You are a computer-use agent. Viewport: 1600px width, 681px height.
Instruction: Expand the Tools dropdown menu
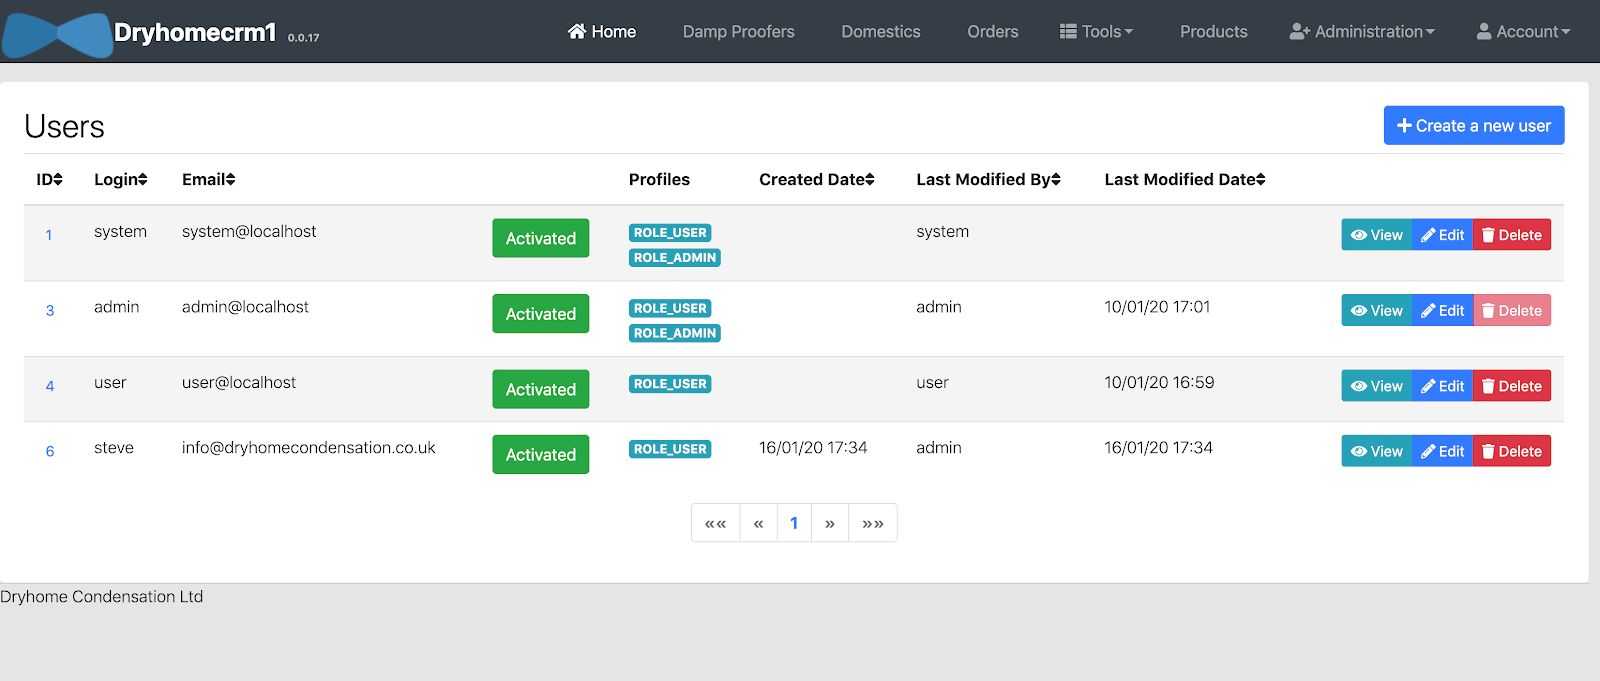pyautogui.click(x=1096, y=32)
